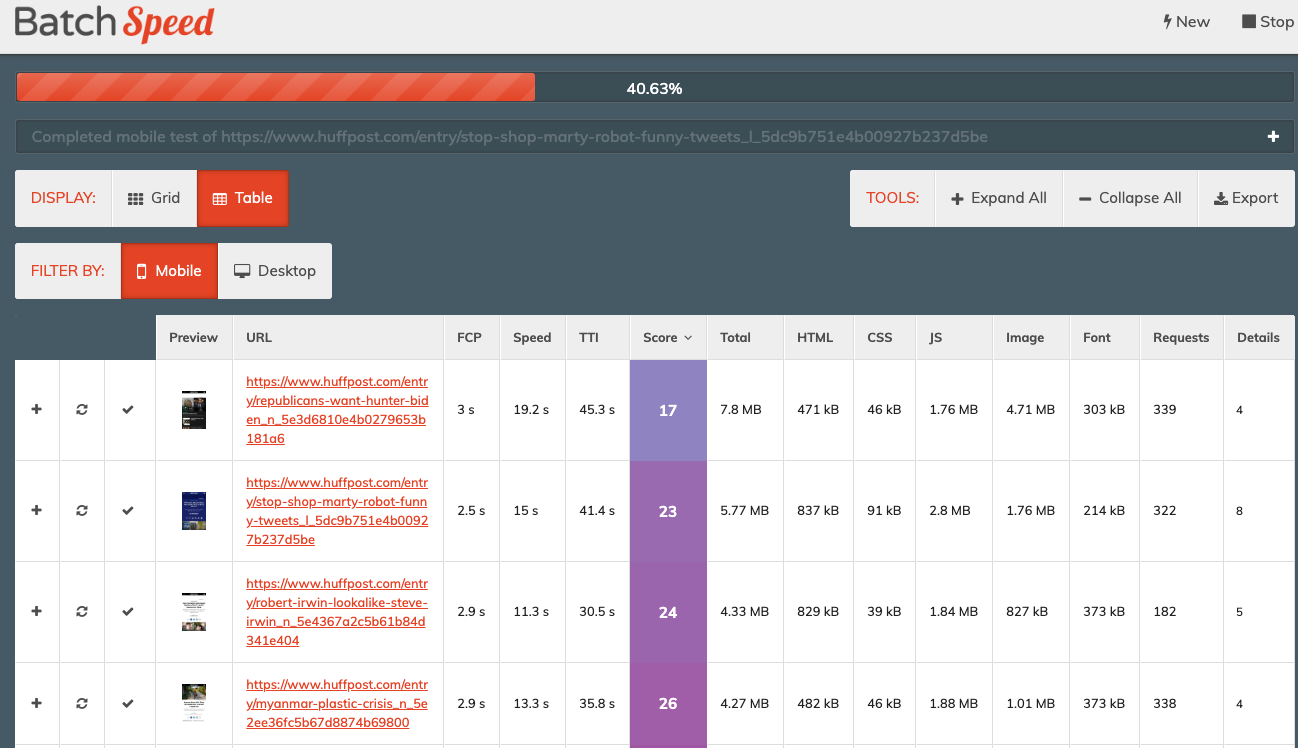Toggle checkmark for stop-shop-marty-robot row

tap(128, 511)
